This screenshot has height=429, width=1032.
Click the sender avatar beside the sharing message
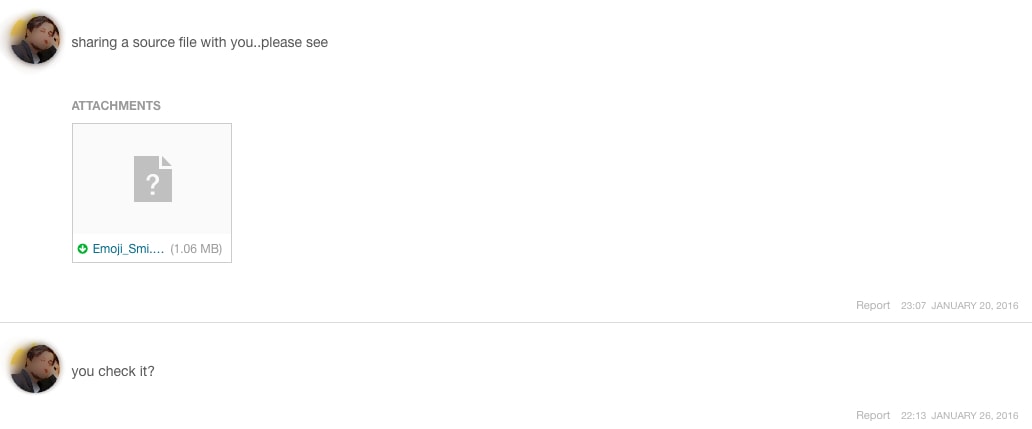click(36, 39)
